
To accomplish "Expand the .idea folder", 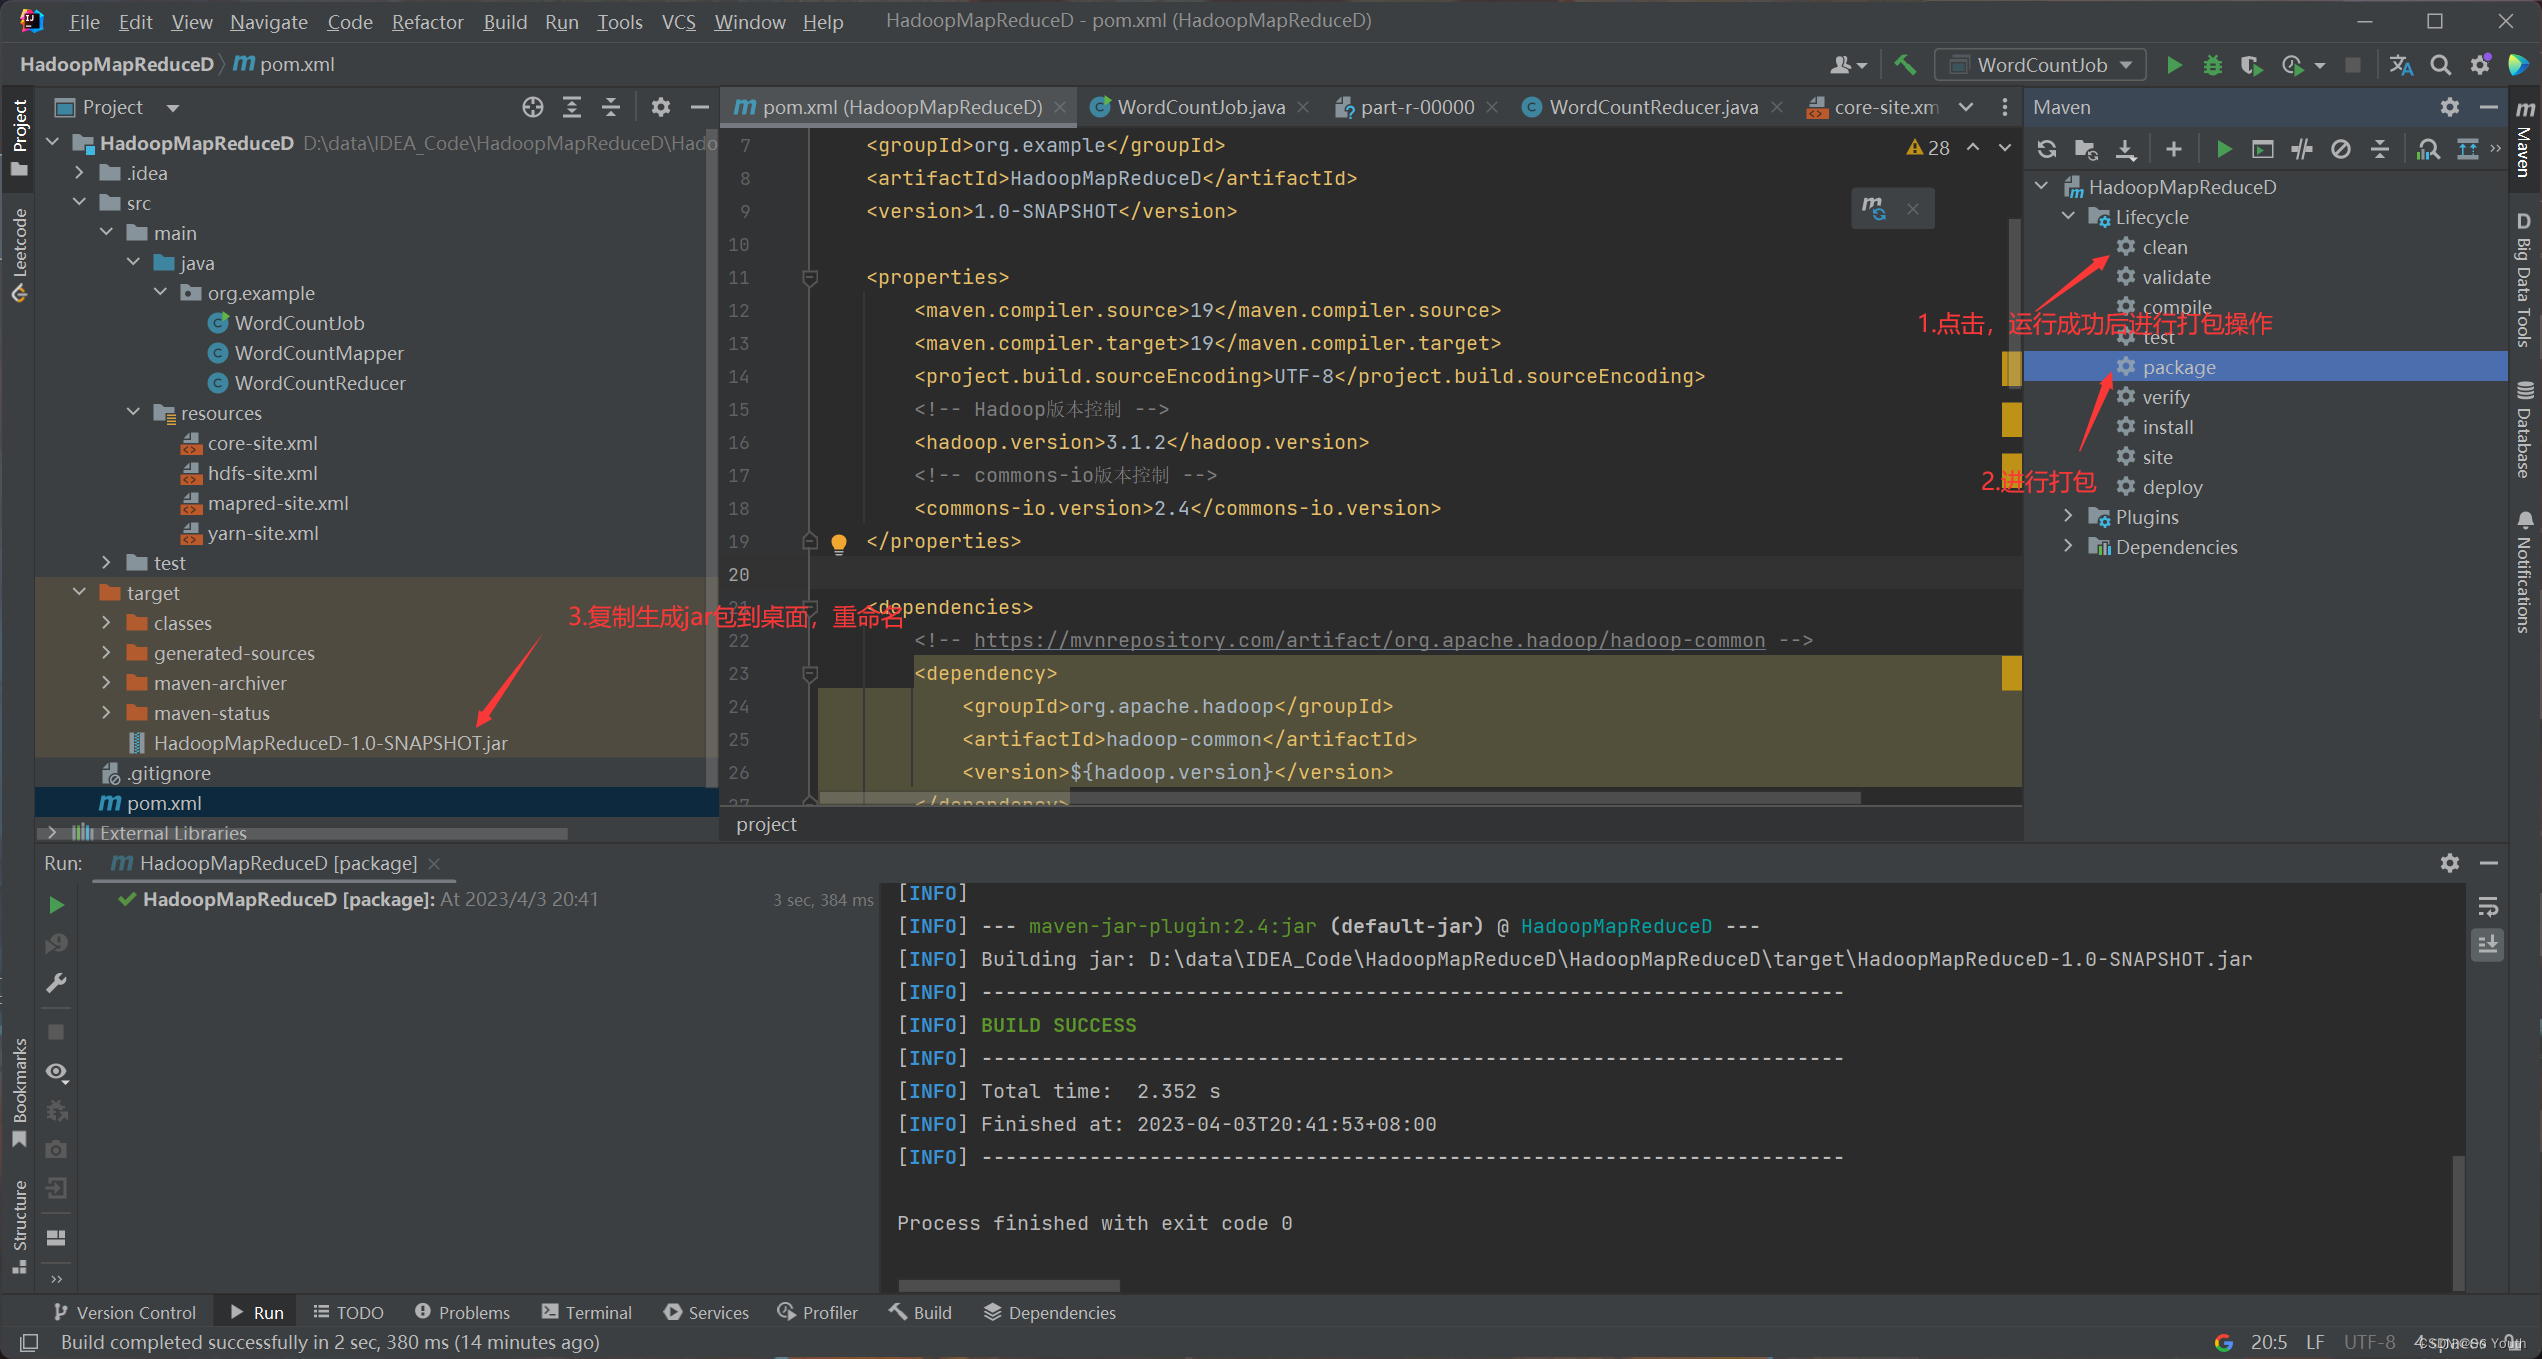I will [79, 173].
